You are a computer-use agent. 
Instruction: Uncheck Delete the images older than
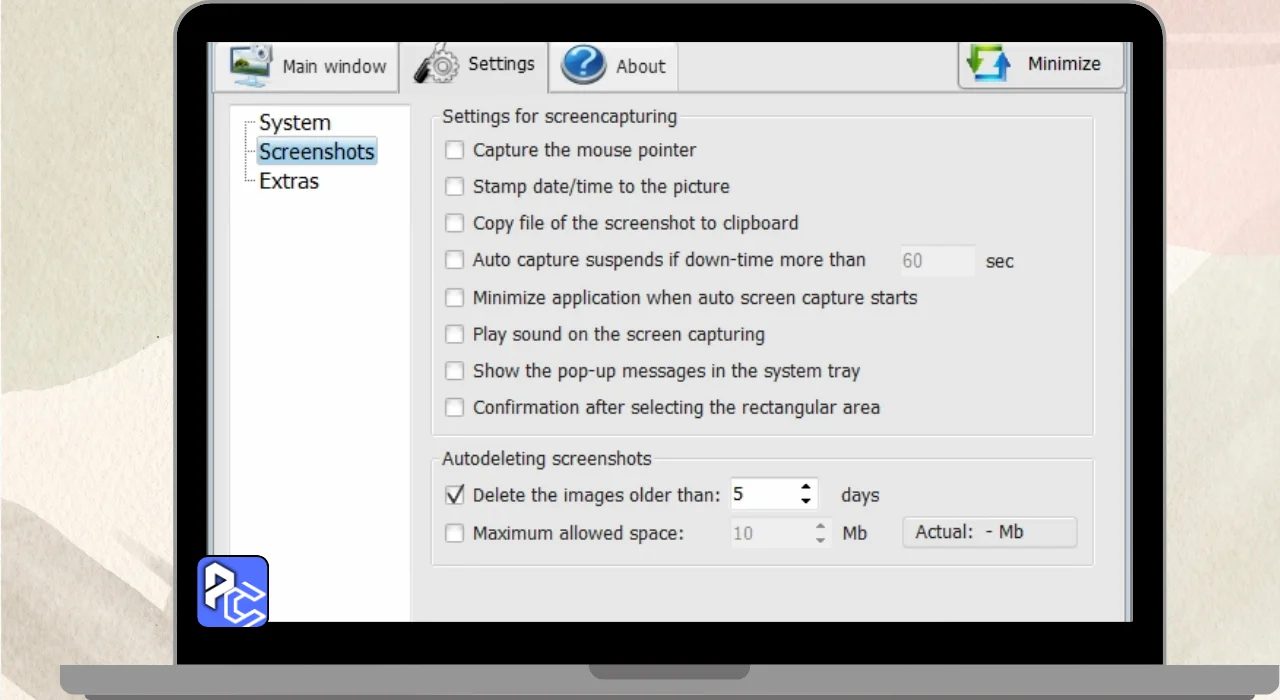pyautogui.click(x=455, y=495)
